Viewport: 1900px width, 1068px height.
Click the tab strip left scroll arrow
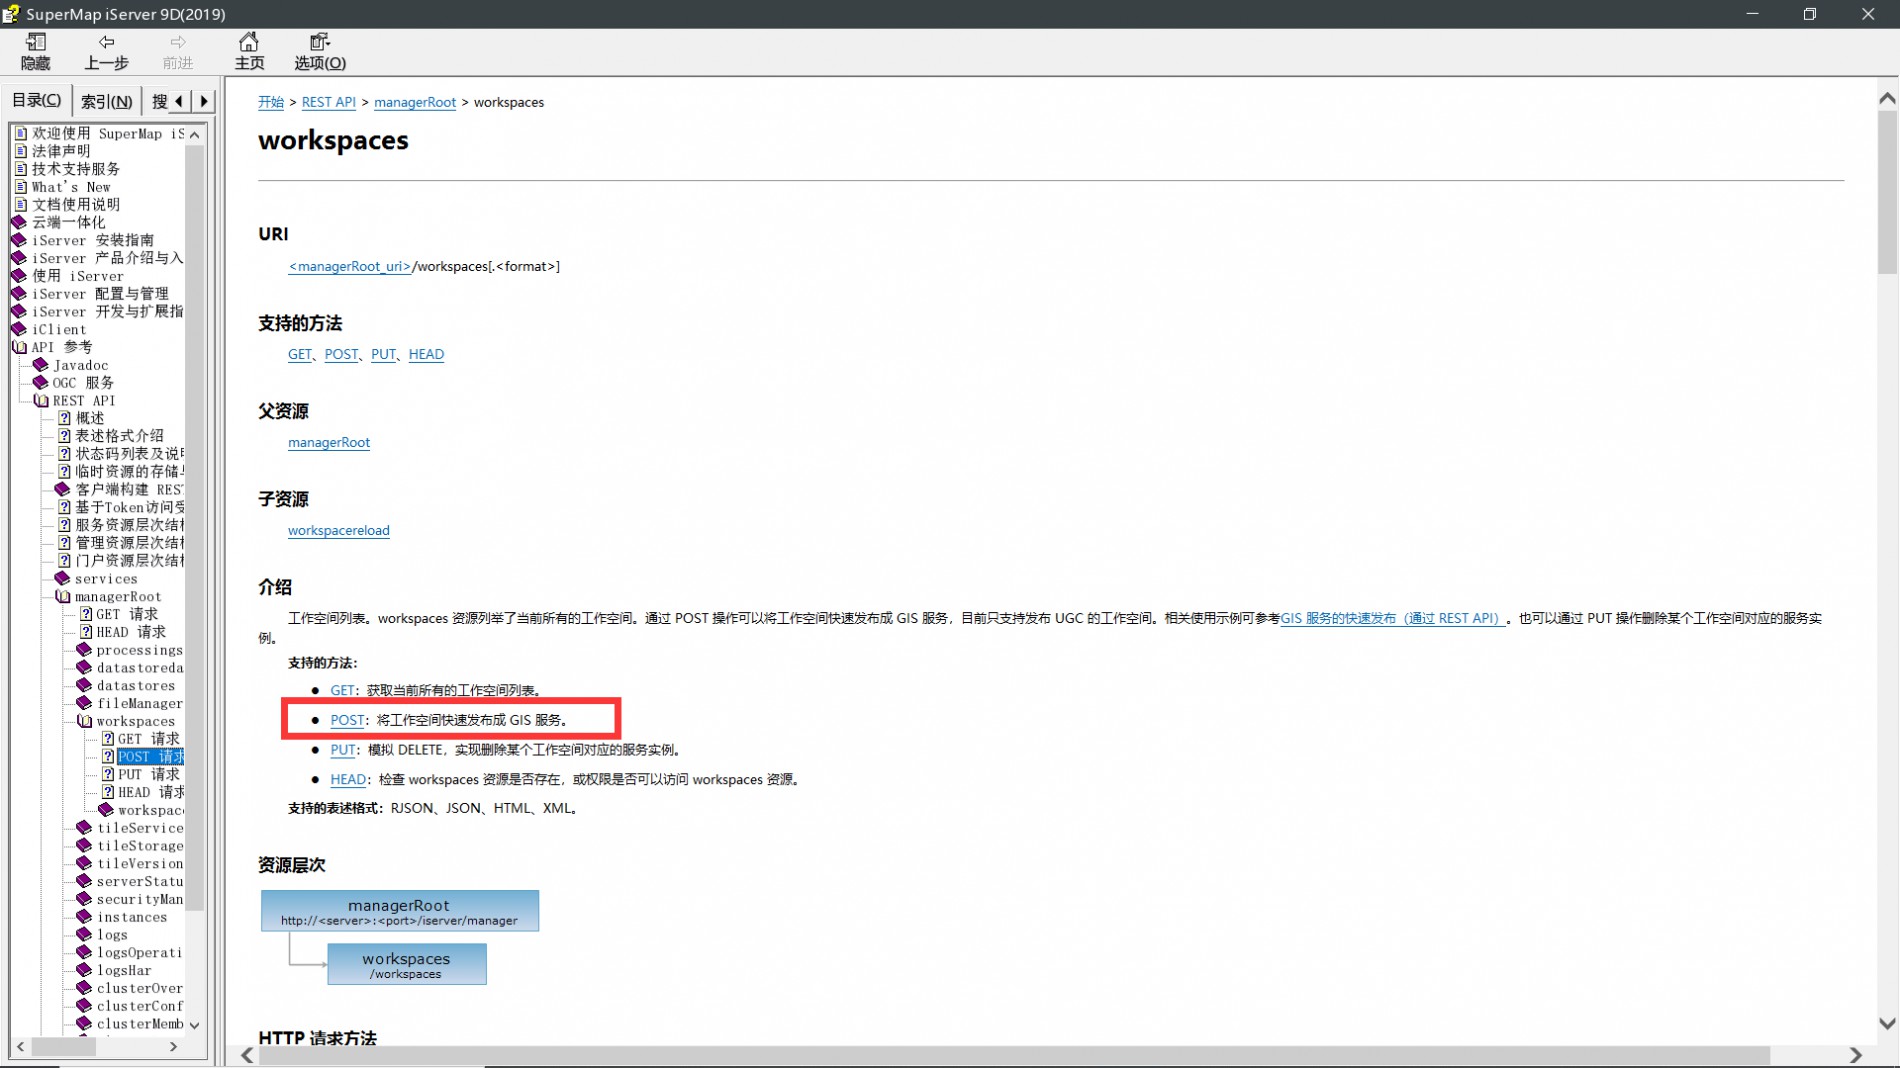pyautogui.click(x=179, y=101)
